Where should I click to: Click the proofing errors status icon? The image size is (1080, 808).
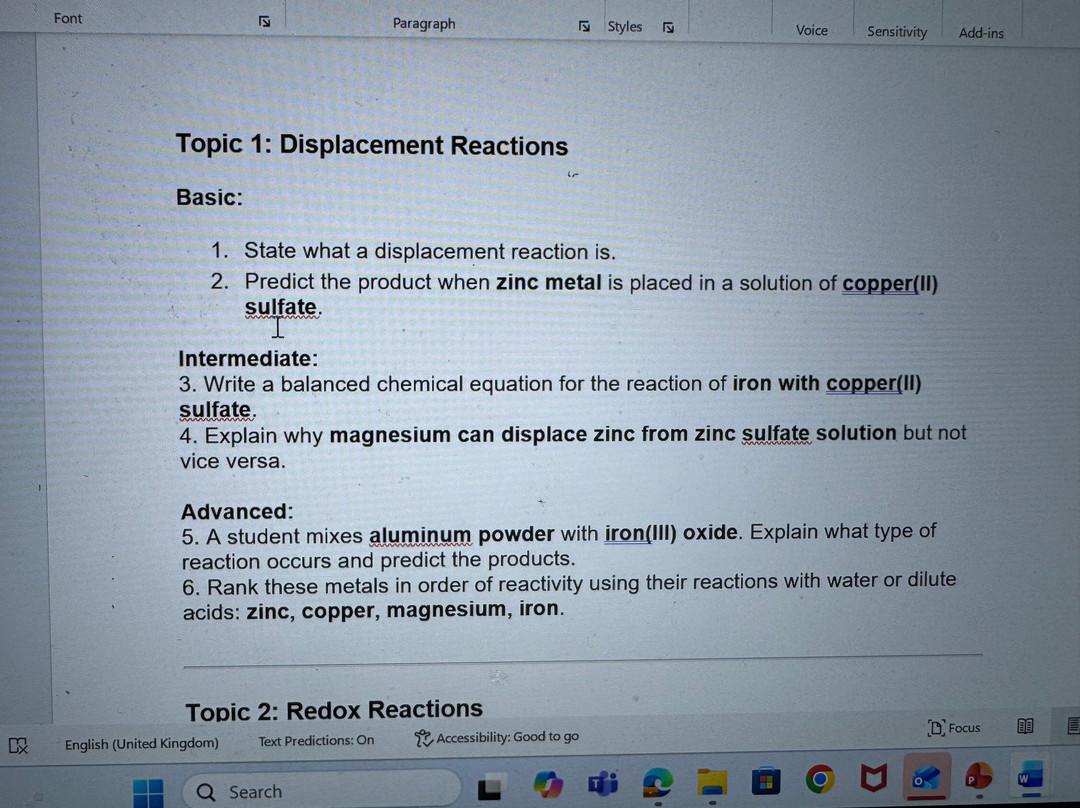[x=17, y=745]
